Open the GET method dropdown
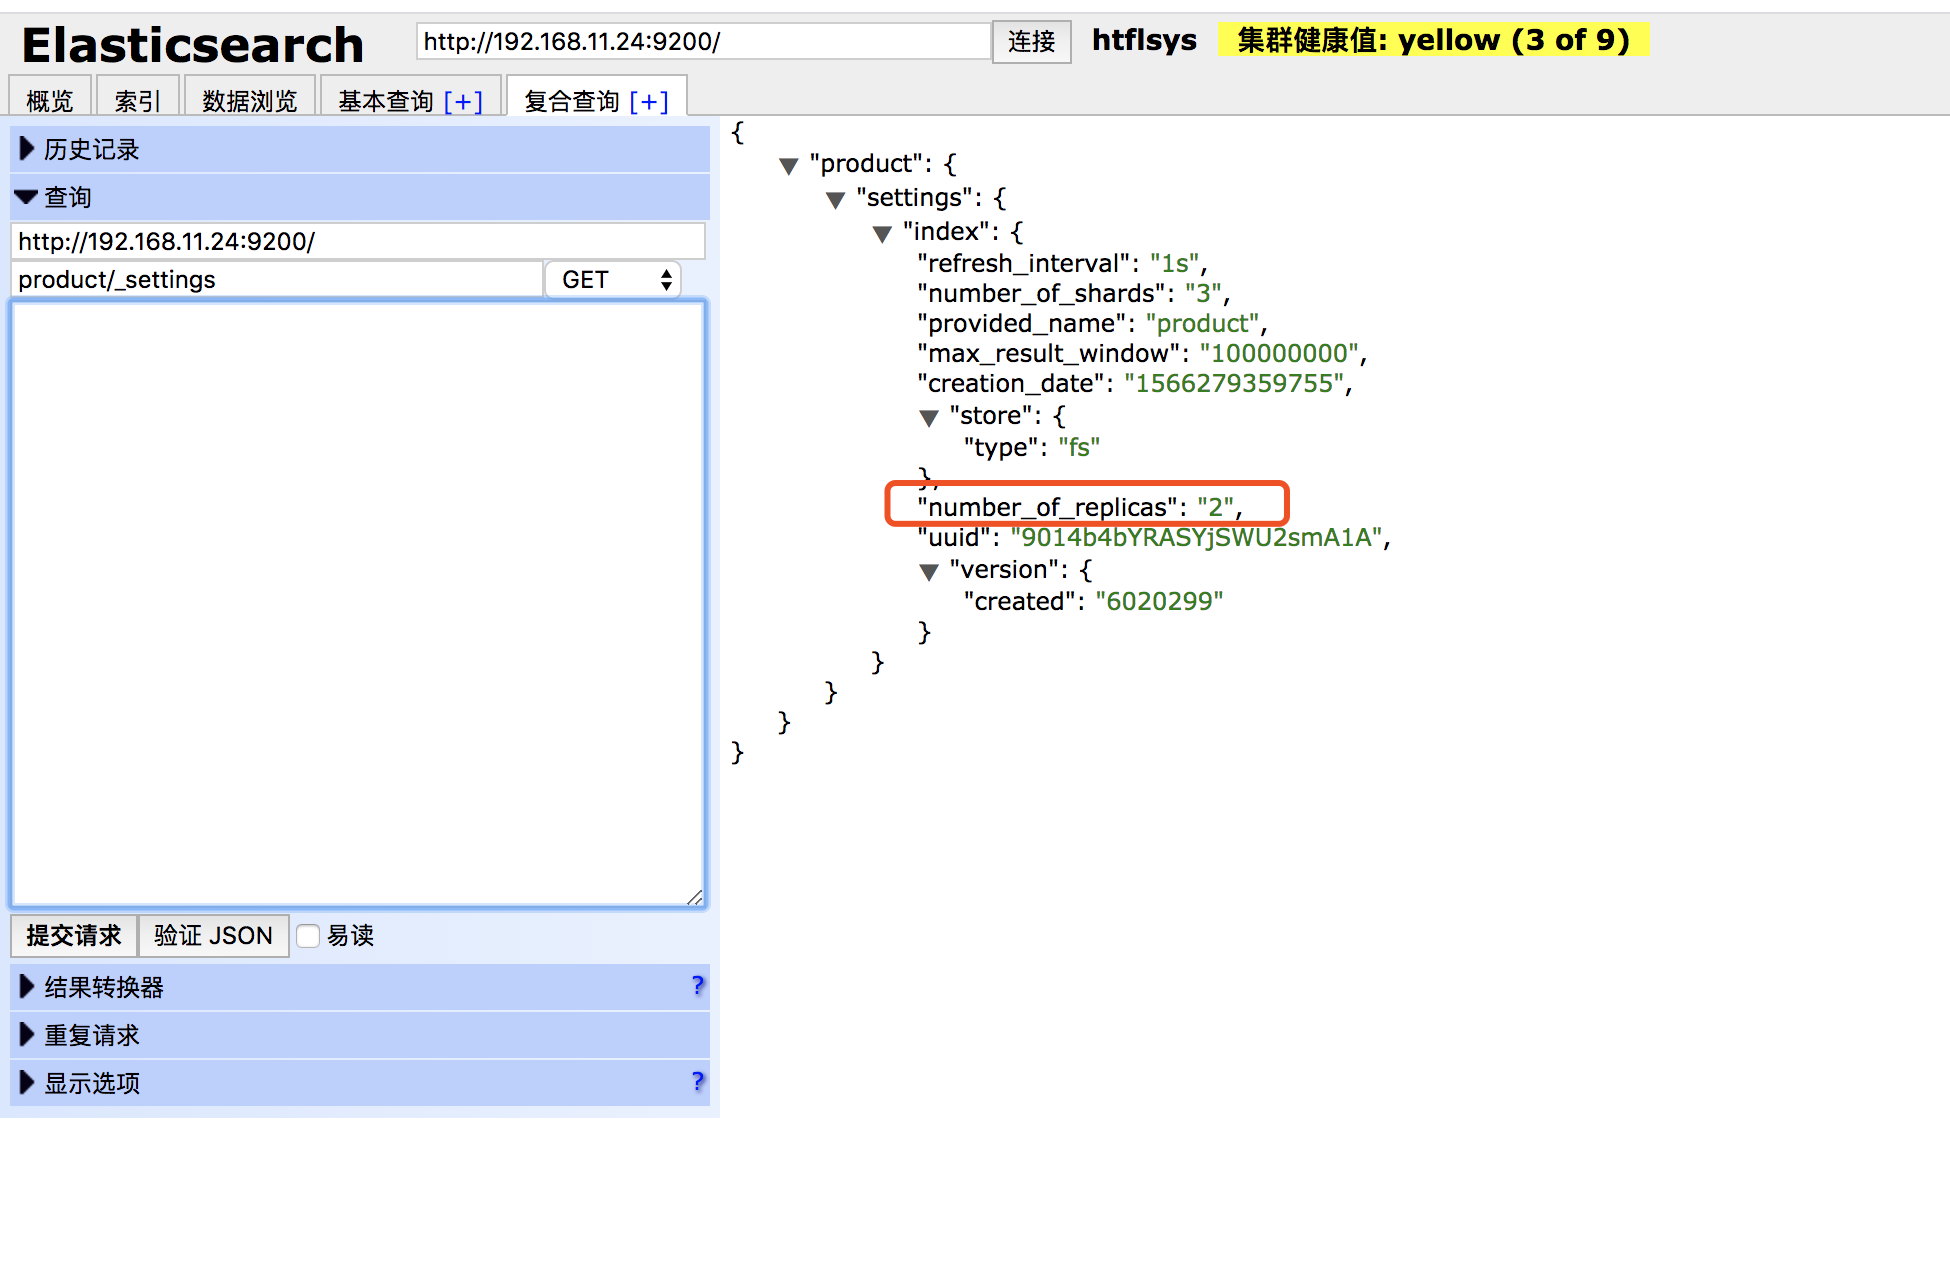Image resolution: width=1950 pixels, height=1276 pixels. point(613,280)
